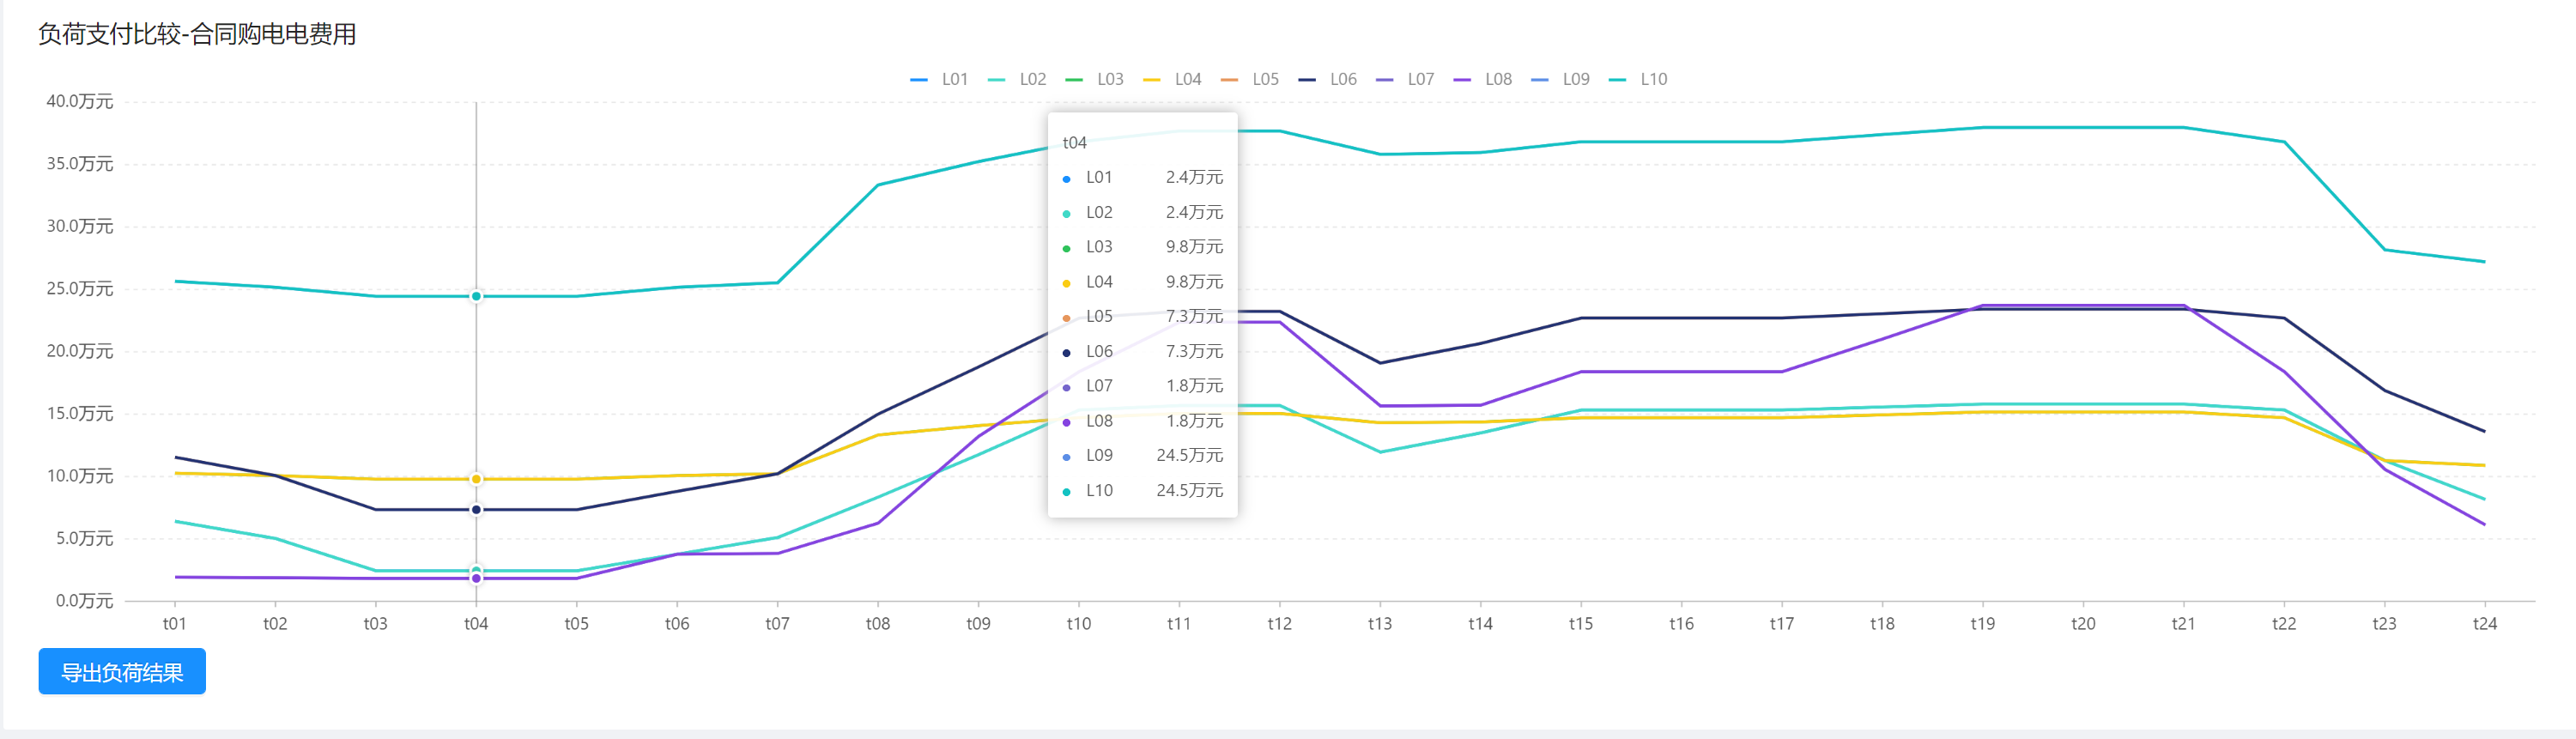Click the 10.0万元 y-axis label
The height and width of the screenshot is (739, 2576).
(80, 476)
